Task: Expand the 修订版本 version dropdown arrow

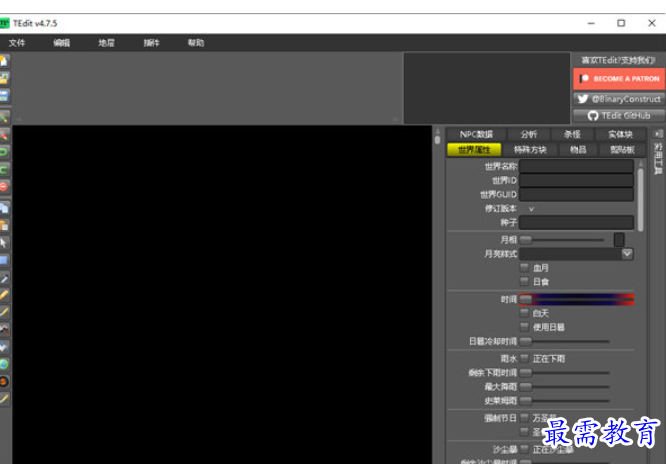Action: click(x=531, y=209)
